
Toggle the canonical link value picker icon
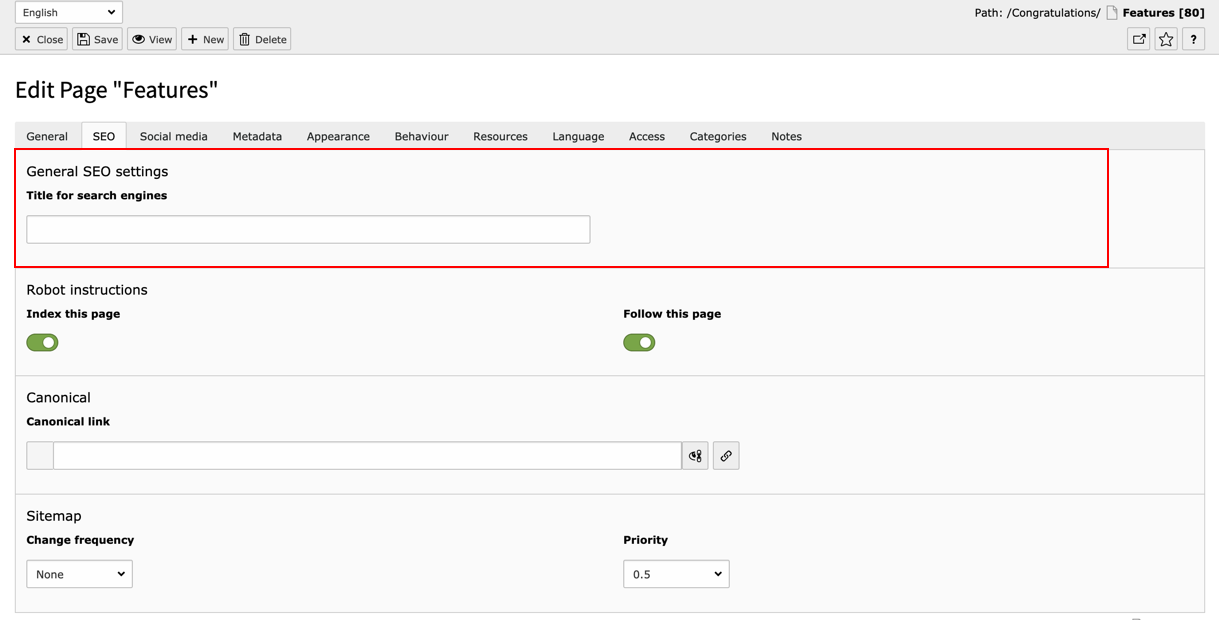pyautogui.click(x=695, y=456)
